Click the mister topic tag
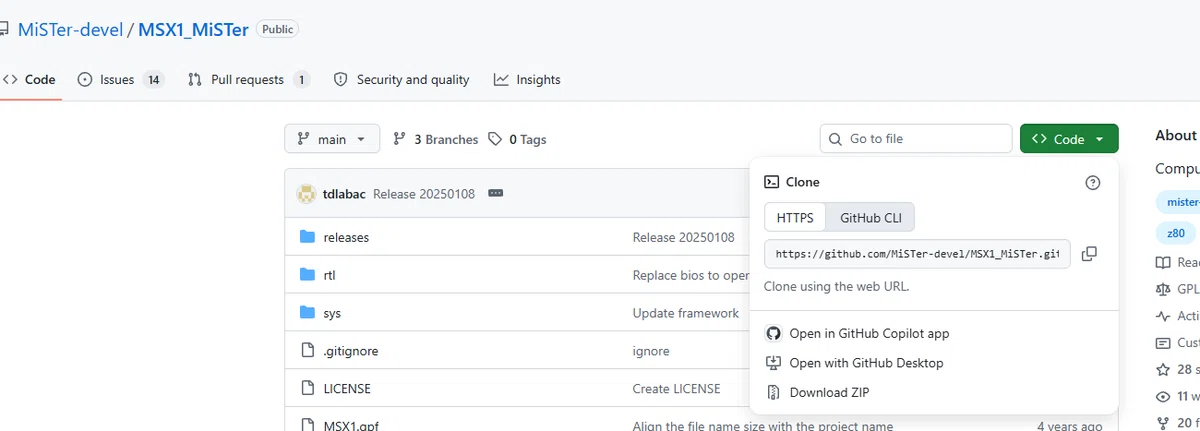 pyautogui.click(x=1179, y=201)
